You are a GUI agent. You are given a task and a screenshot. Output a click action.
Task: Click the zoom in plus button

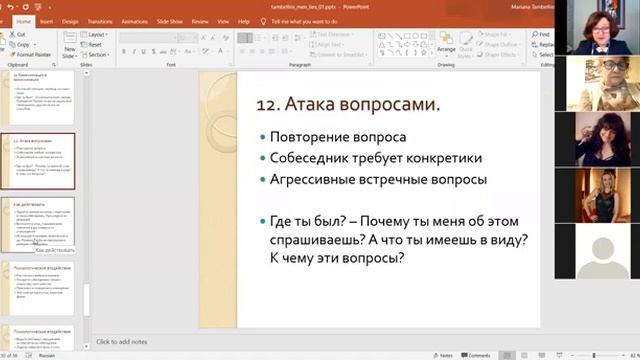coord(624,356)
